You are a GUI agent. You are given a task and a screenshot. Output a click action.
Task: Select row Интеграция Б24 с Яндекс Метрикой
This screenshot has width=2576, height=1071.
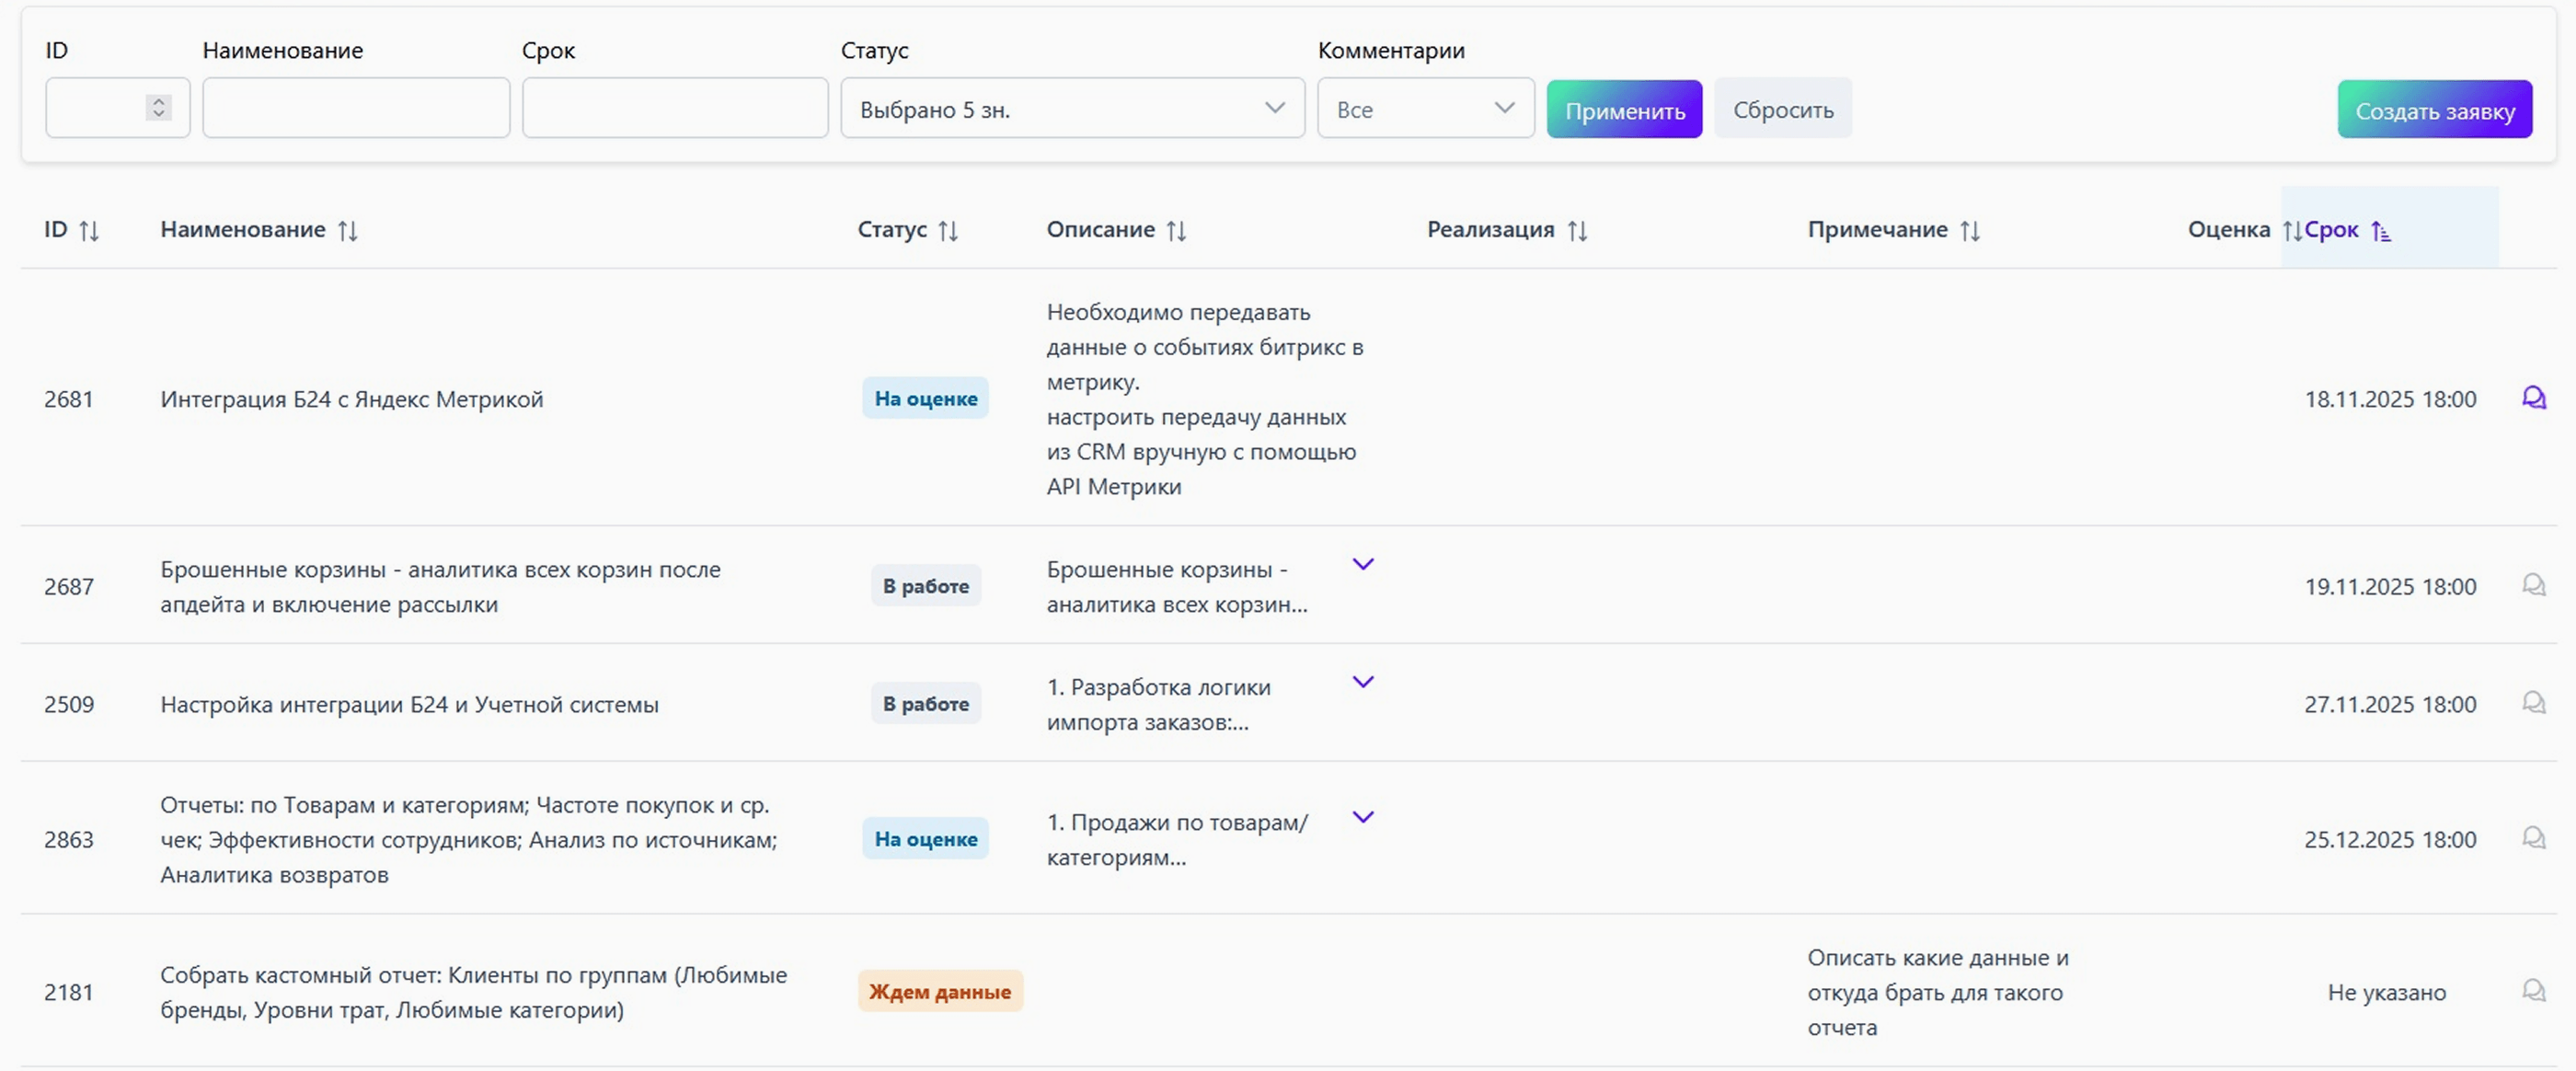[x=1288, y=397]
